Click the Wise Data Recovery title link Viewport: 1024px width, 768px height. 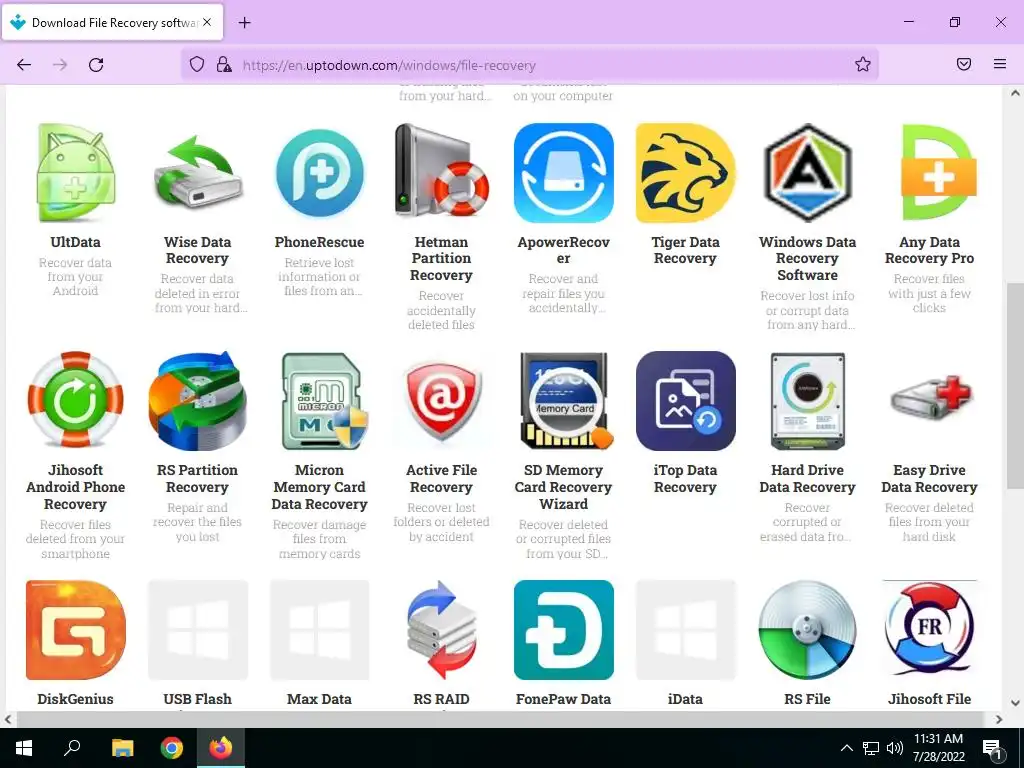197,250
